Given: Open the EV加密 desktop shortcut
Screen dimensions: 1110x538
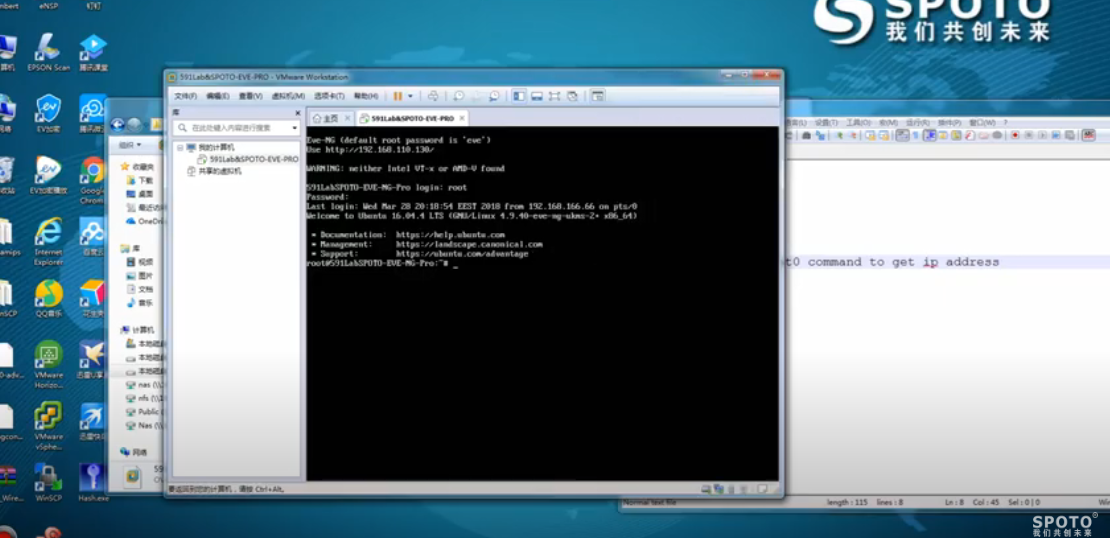Looking at the screenshot, I should (x=49, y=113).
